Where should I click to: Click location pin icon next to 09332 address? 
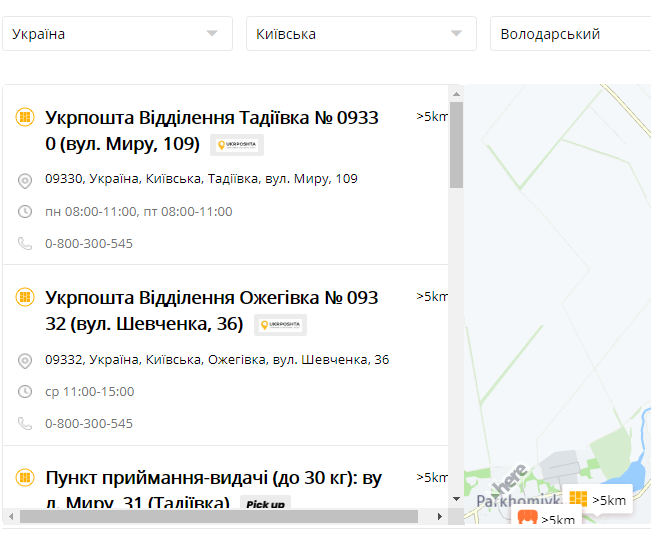pyautogui.click(x=25, y=361)
